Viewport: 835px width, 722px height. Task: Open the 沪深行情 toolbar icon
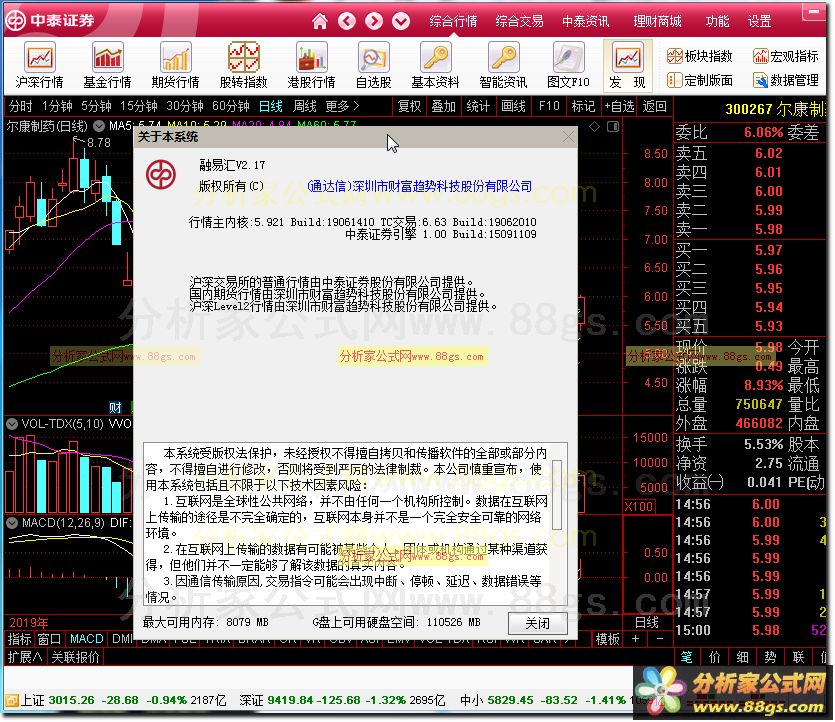pyautogui.click(x=39, y=65)
